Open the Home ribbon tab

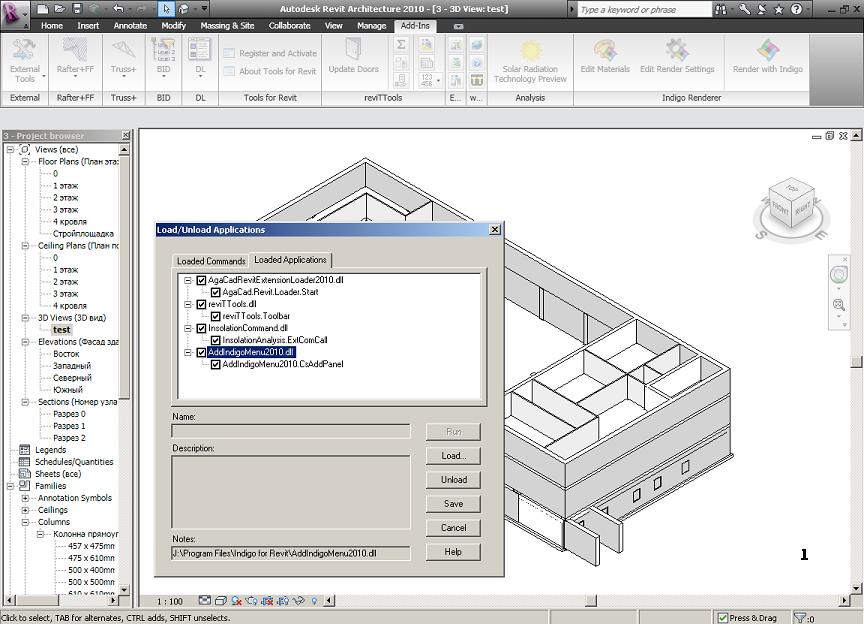tap(52, 26)
